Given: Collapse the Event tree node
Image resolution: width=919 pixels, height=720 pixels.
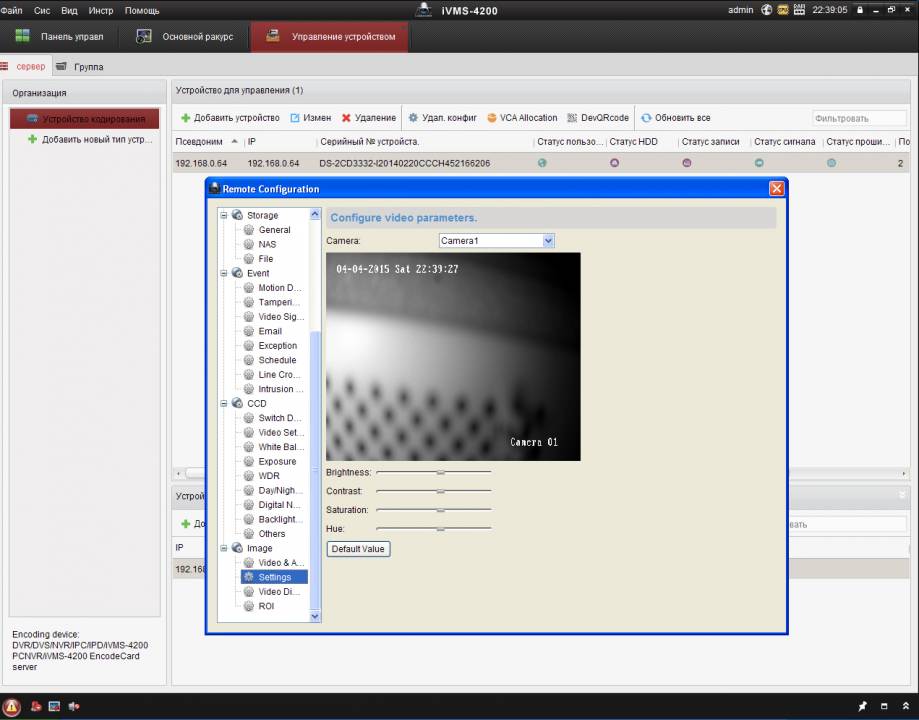Looking at the screenshot, I should tap(224, 273).
